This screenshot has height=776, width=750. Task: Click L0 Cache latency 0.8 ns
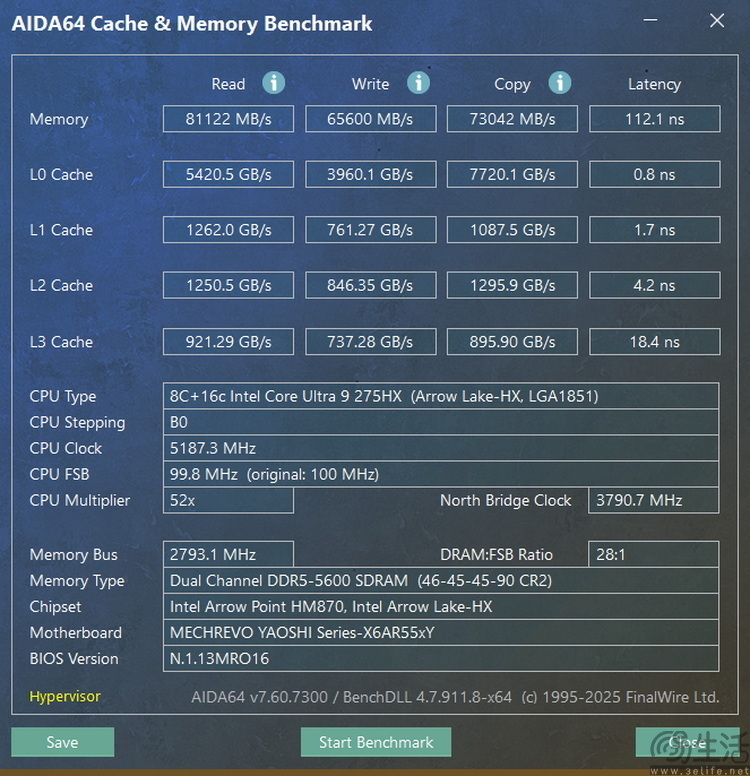(x=654, y=174)
